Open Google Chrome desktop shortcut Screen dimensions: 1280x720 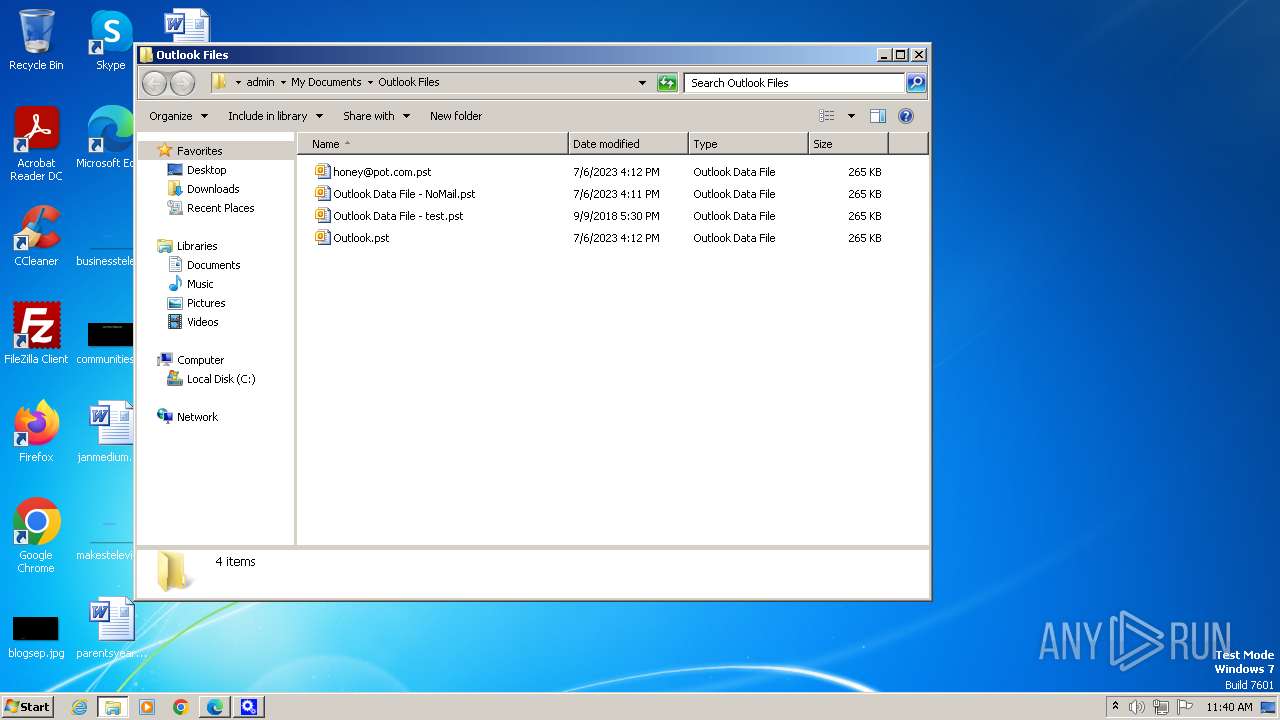tap(36, 536)
